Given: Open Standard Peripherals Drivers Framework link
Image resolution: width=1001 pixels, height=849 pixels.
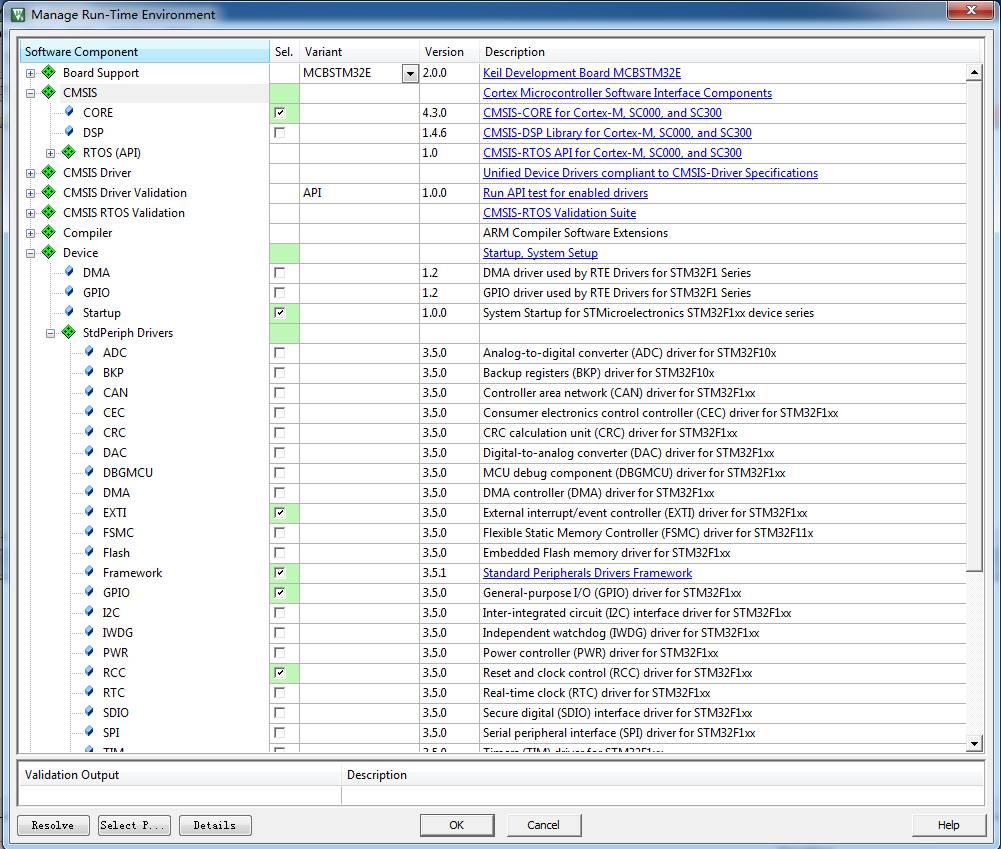Looking at the screenshot, I should click(587, 573).
